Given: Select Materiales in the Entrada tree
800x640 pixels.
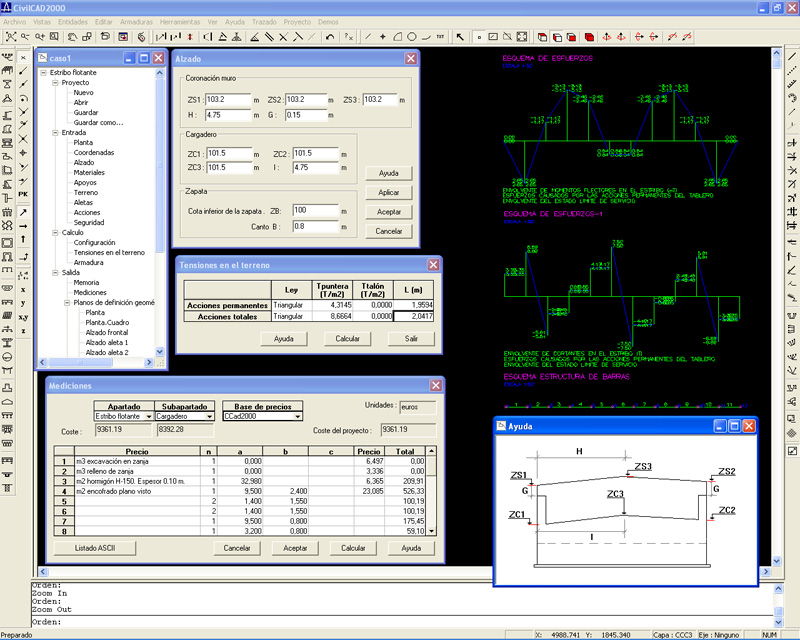Looking at the screenshot, I should tap(88, 173).
